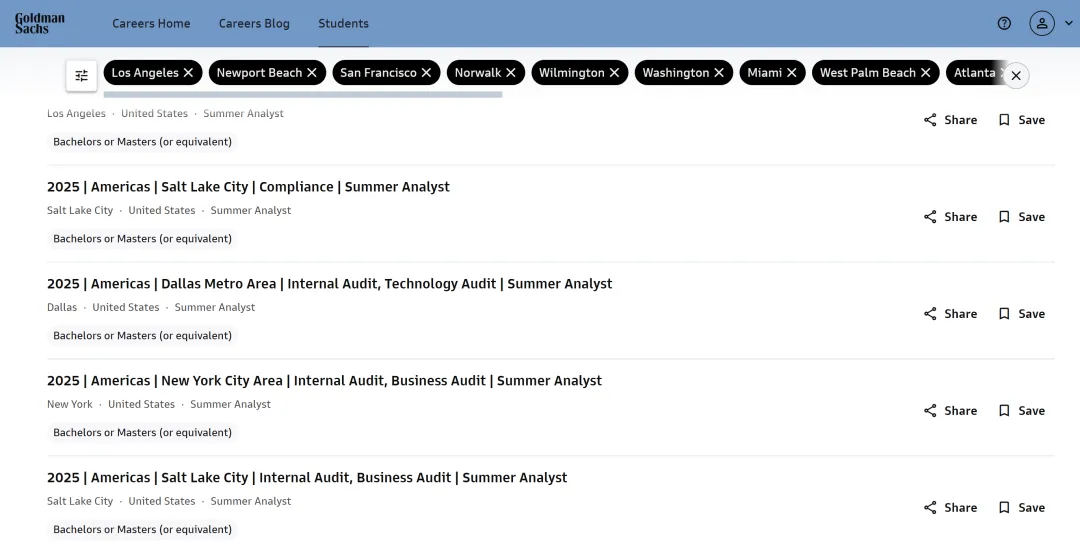This screenshot has width=1080, height=552.
Task: Share the New York Business Audit job
Action: [951, 411]
